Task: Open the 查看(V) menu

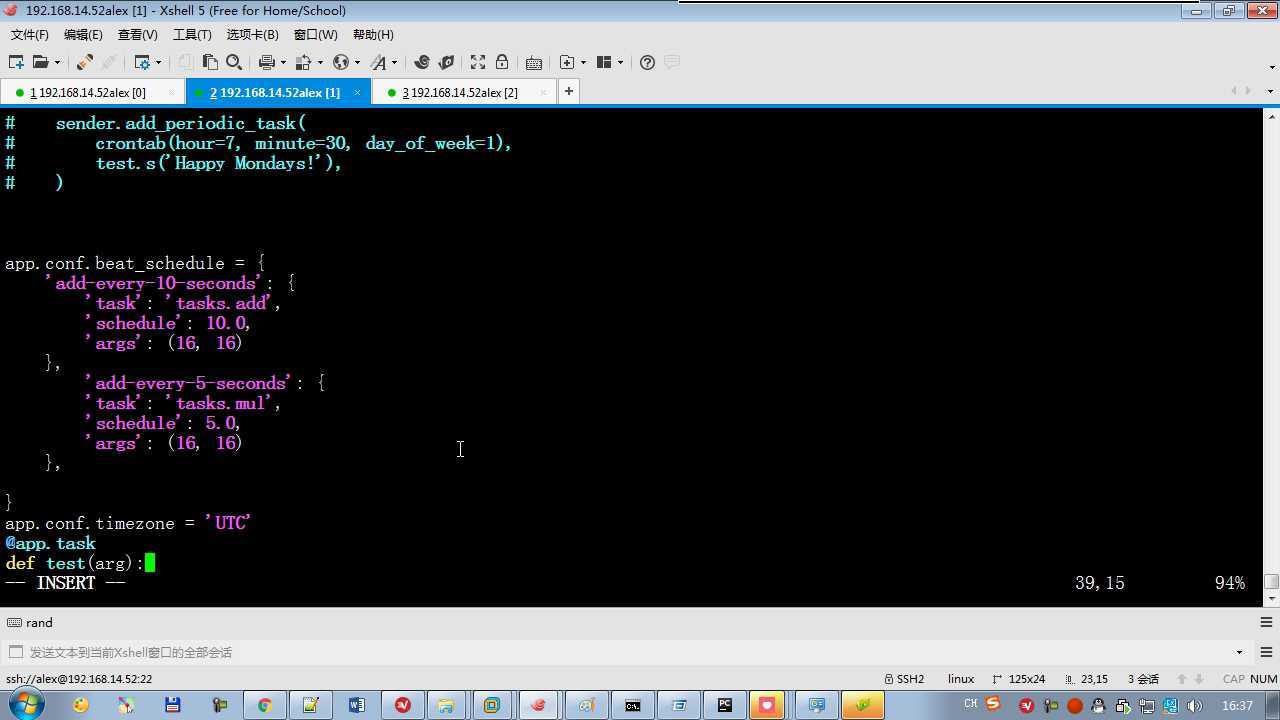Action: click(138, 34)
